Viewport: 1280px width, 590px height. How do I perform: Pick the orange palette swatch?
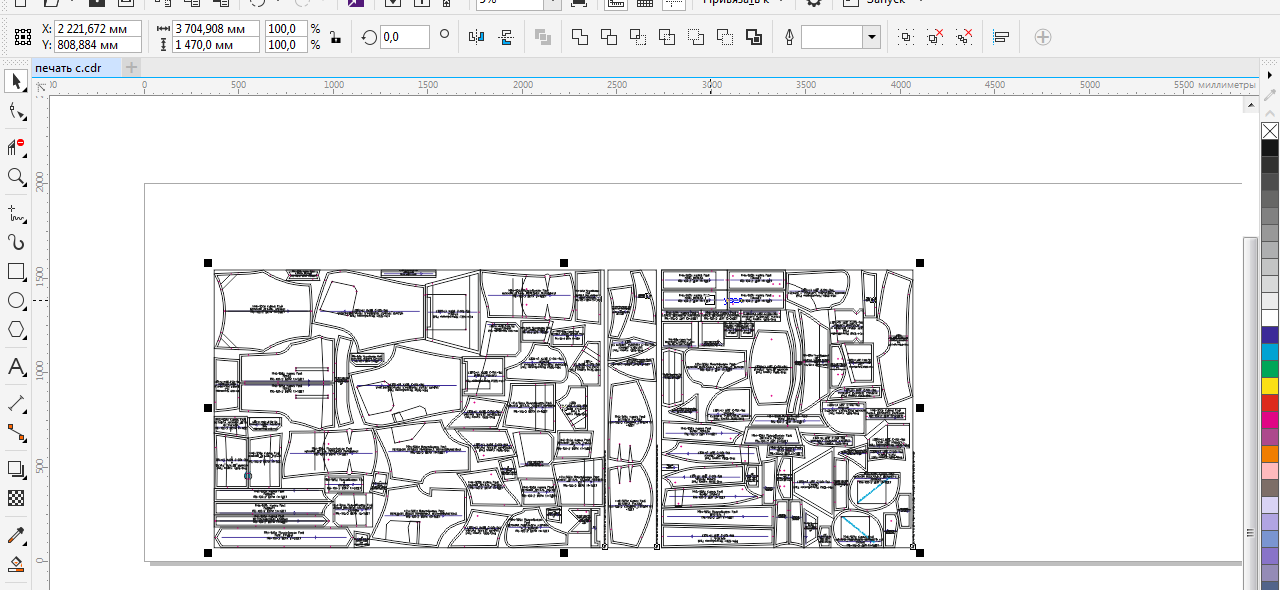point(1270,453)
